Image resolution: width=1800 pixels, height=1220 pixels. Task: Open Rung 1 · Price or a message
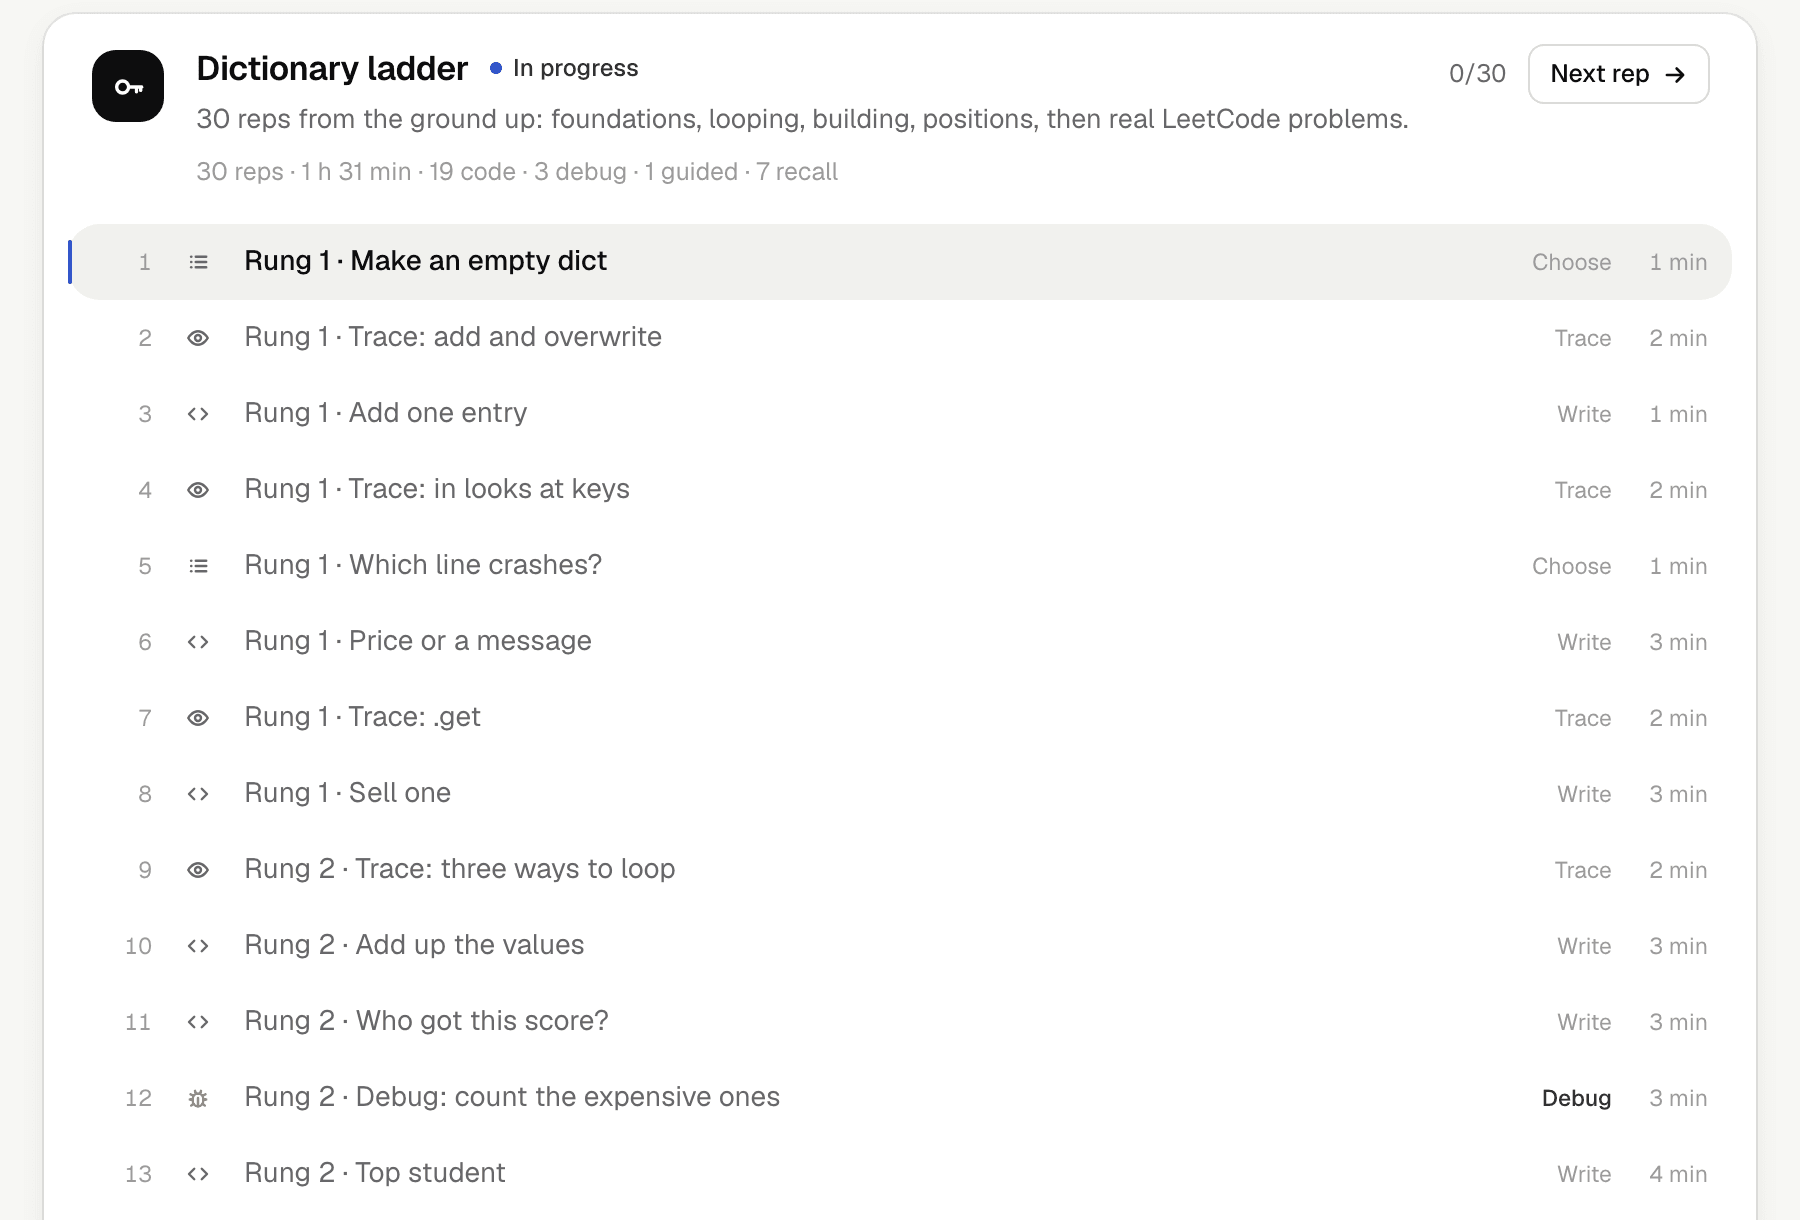pyautogui.click(x=900, y=642)
